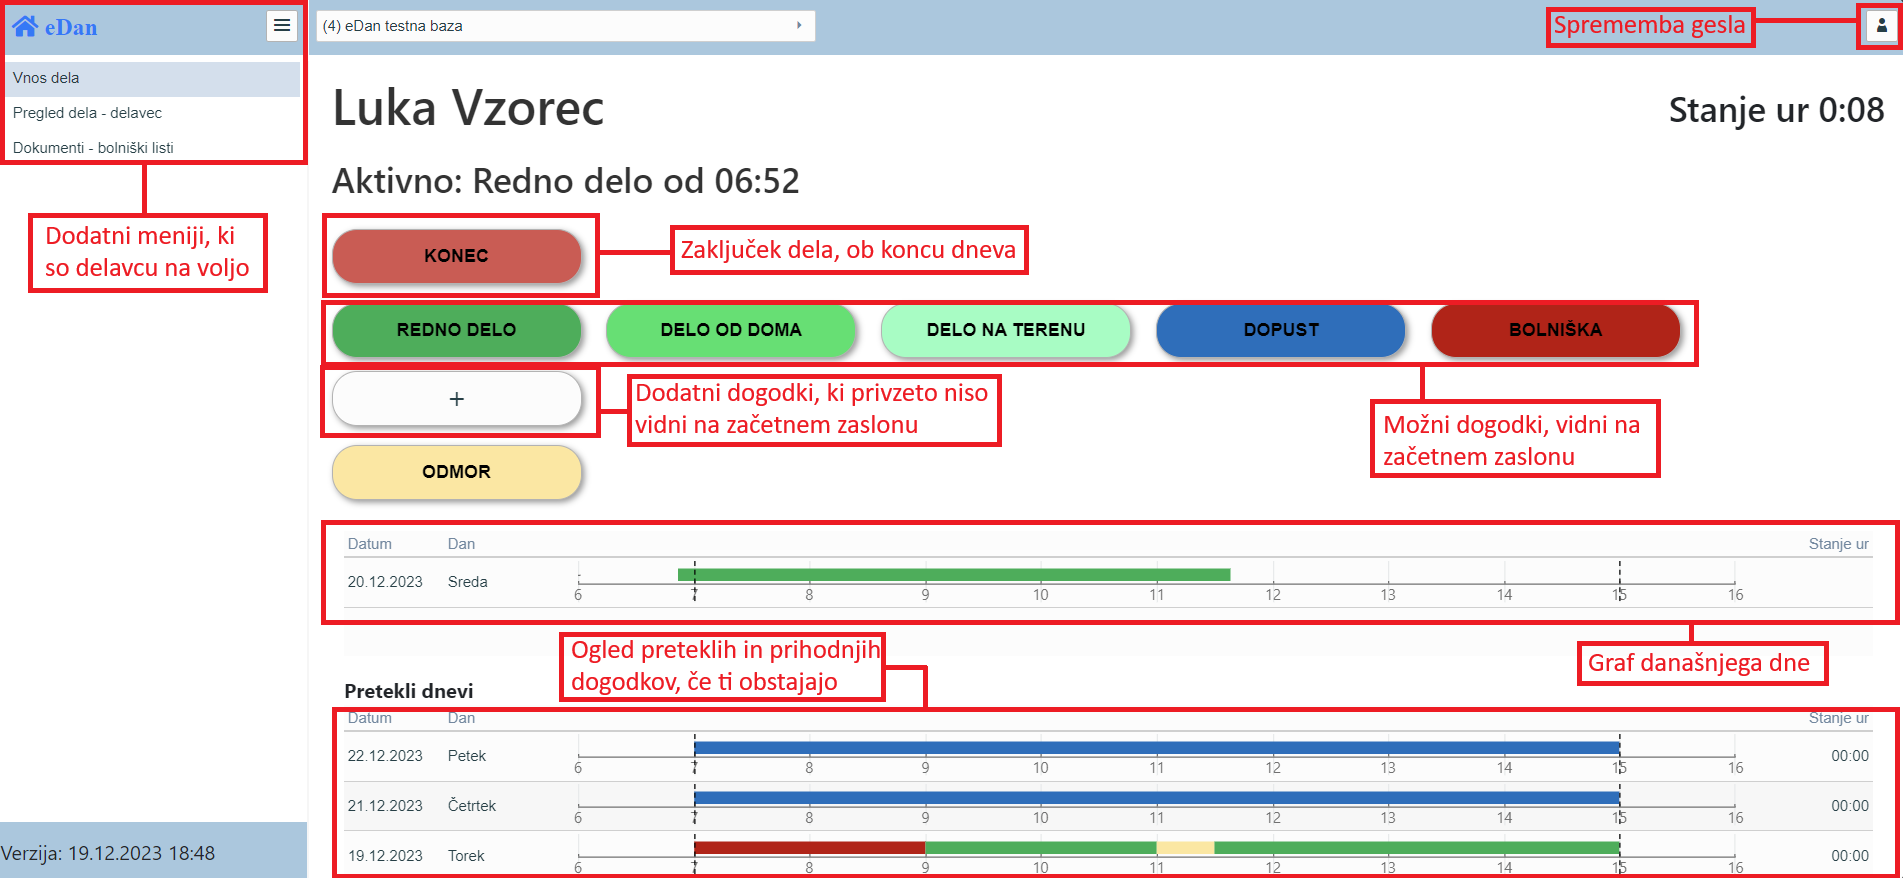Click the 00:00 balance for Petek row
Screen dimensions: 1903x878
(1850, 756)
